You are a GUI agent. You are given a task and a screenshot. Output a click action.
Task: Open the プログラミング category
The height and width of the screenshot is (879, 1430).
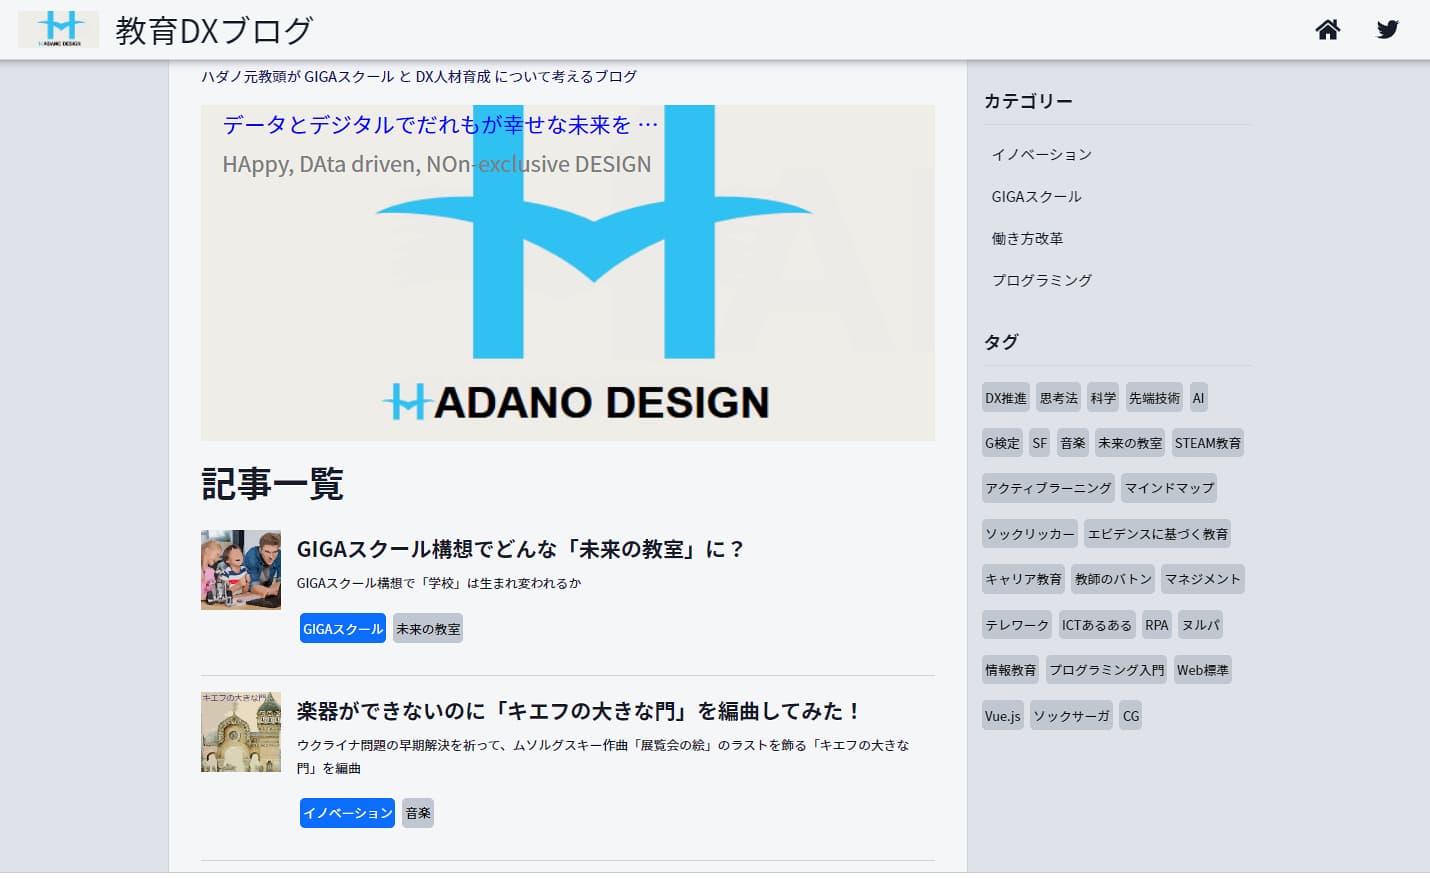tap(1040, 280)
